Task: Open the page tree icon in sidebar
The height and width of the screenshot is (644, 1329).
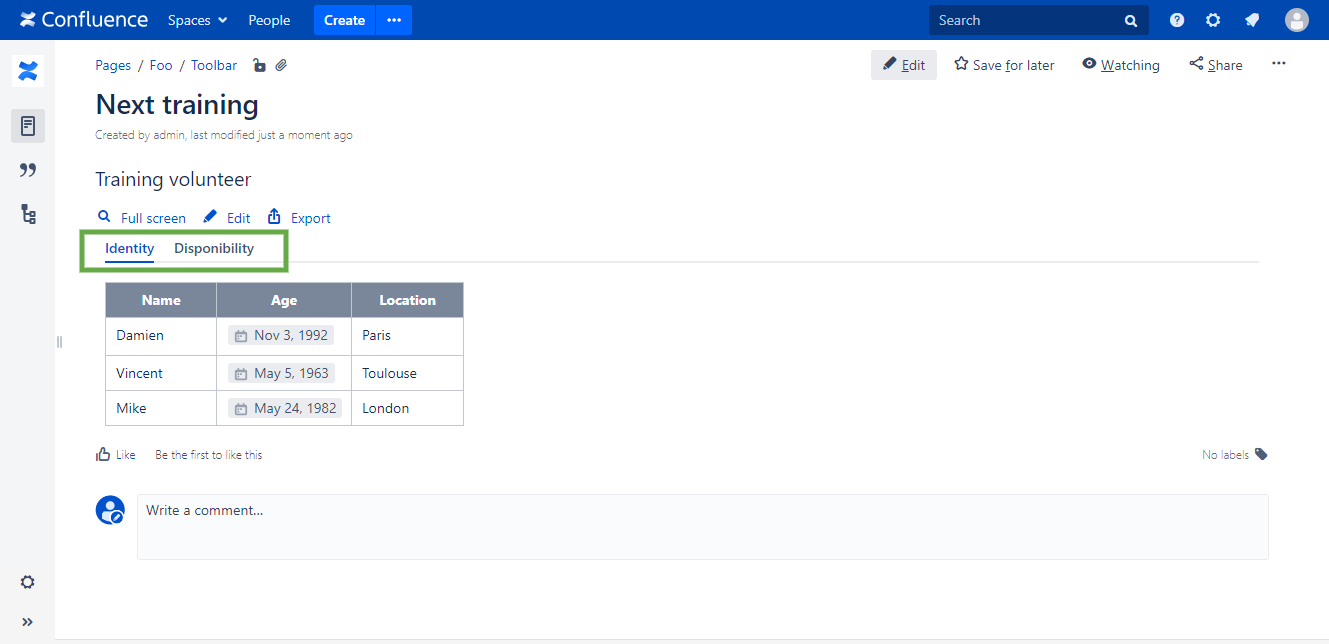Action: pos(28,214)
